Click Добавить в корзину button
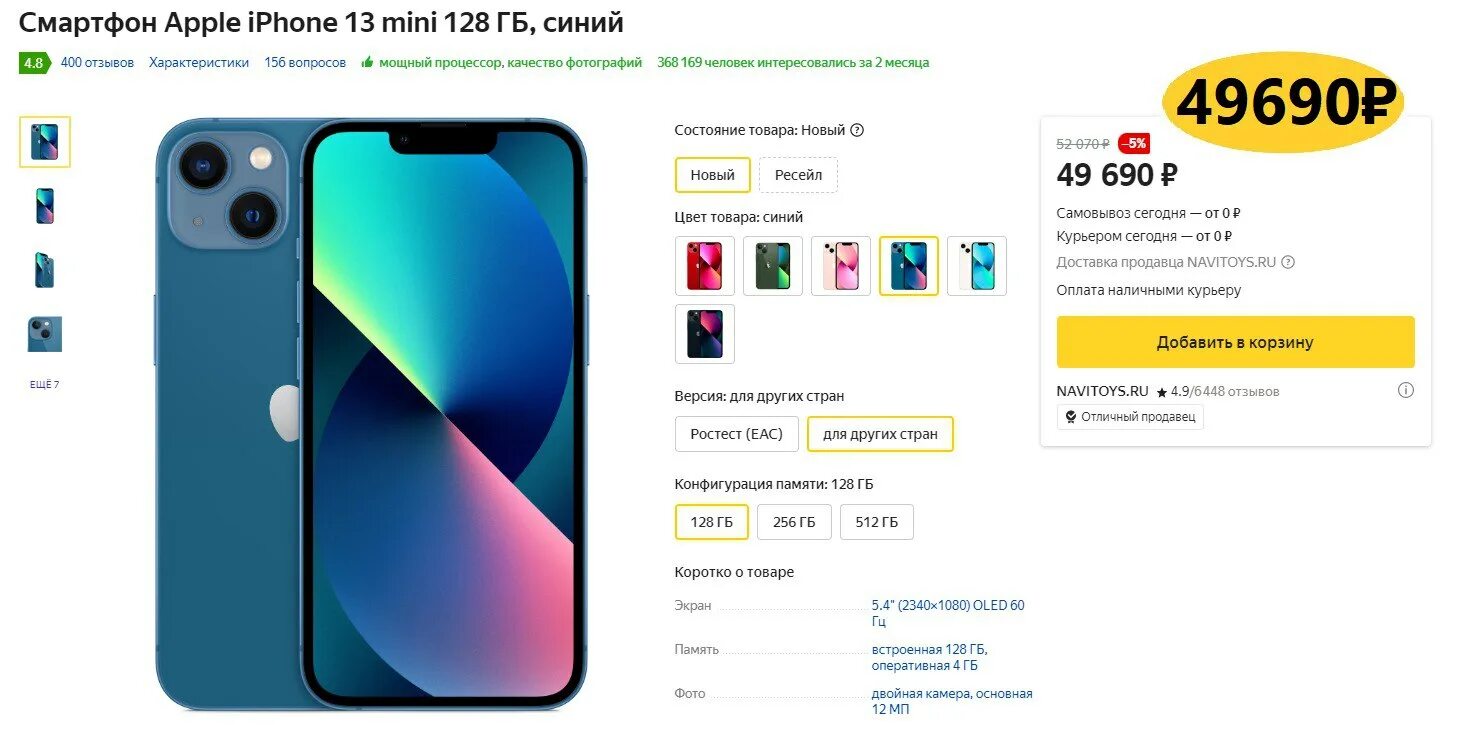The width and height of the screenshot is (1463, 733). [1236, 342]
